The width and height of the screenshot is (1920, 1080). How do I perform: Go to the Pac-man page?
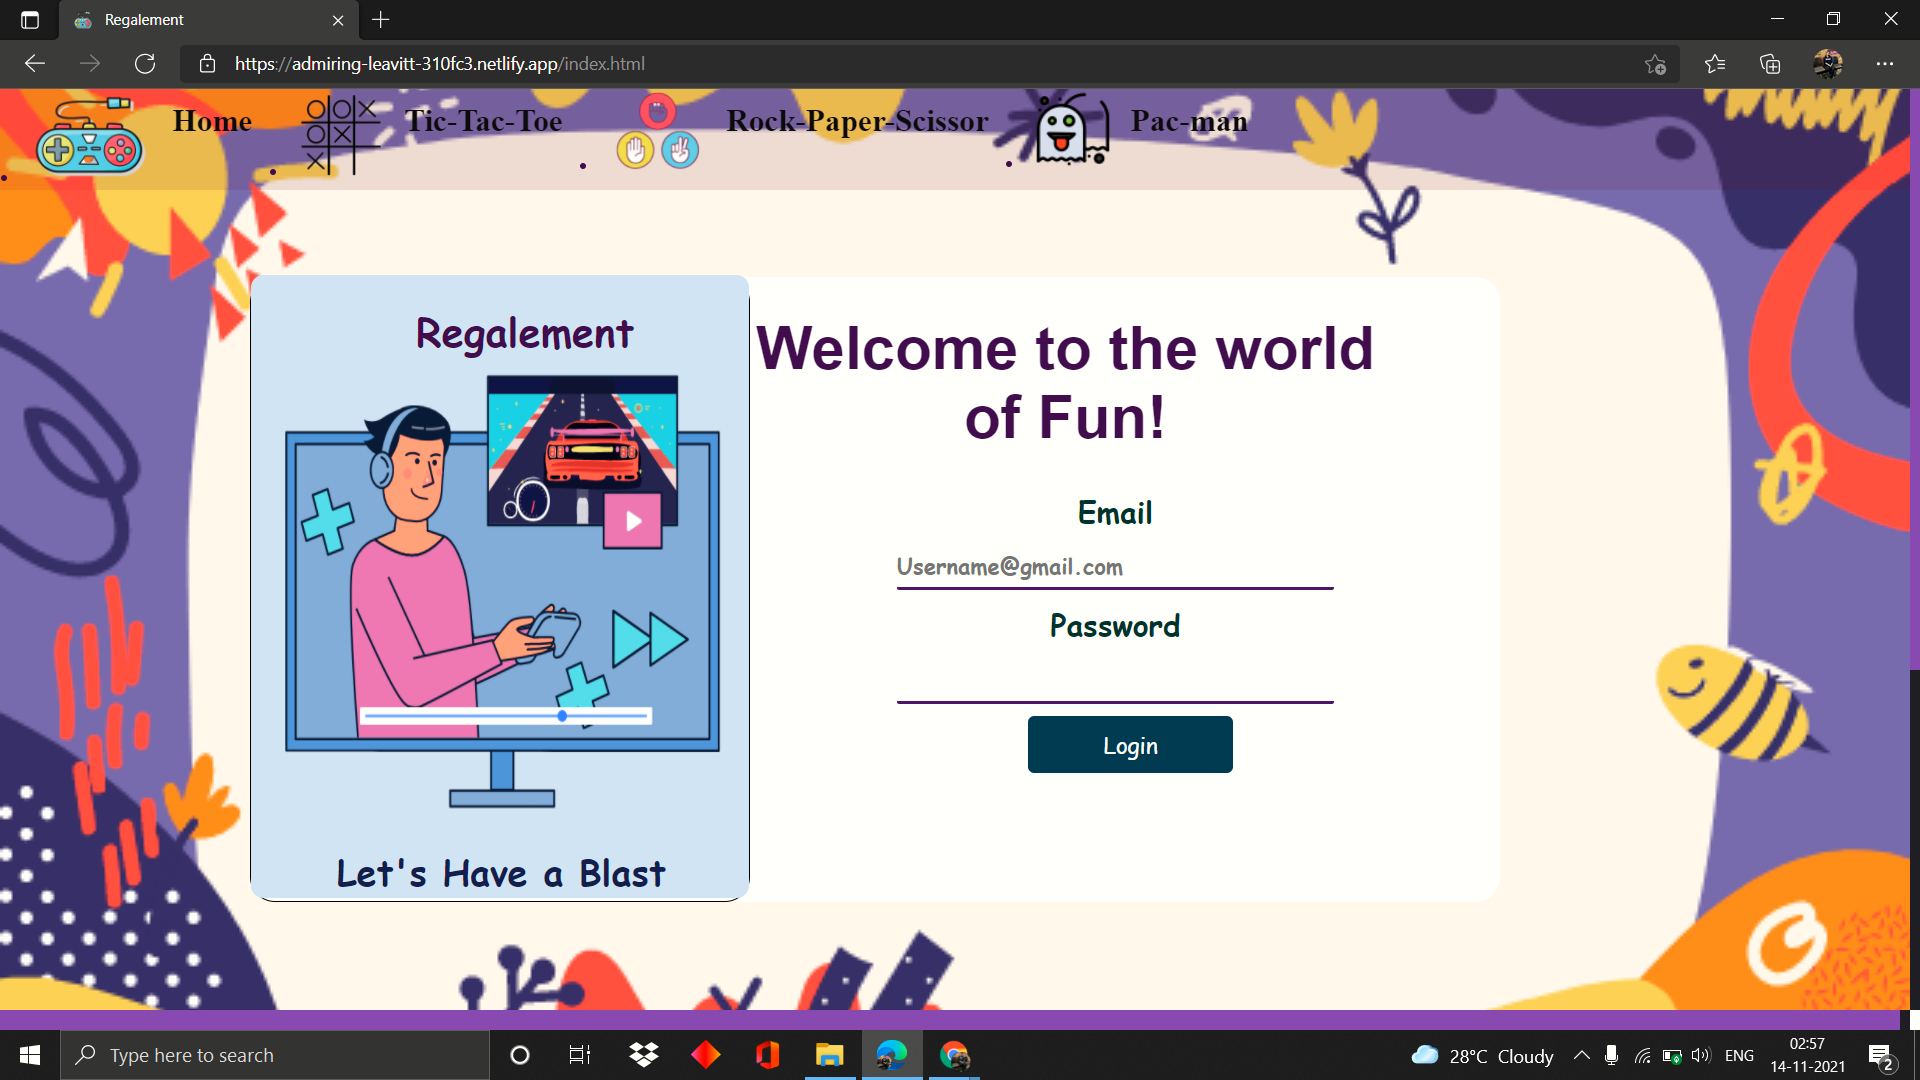1189,121
